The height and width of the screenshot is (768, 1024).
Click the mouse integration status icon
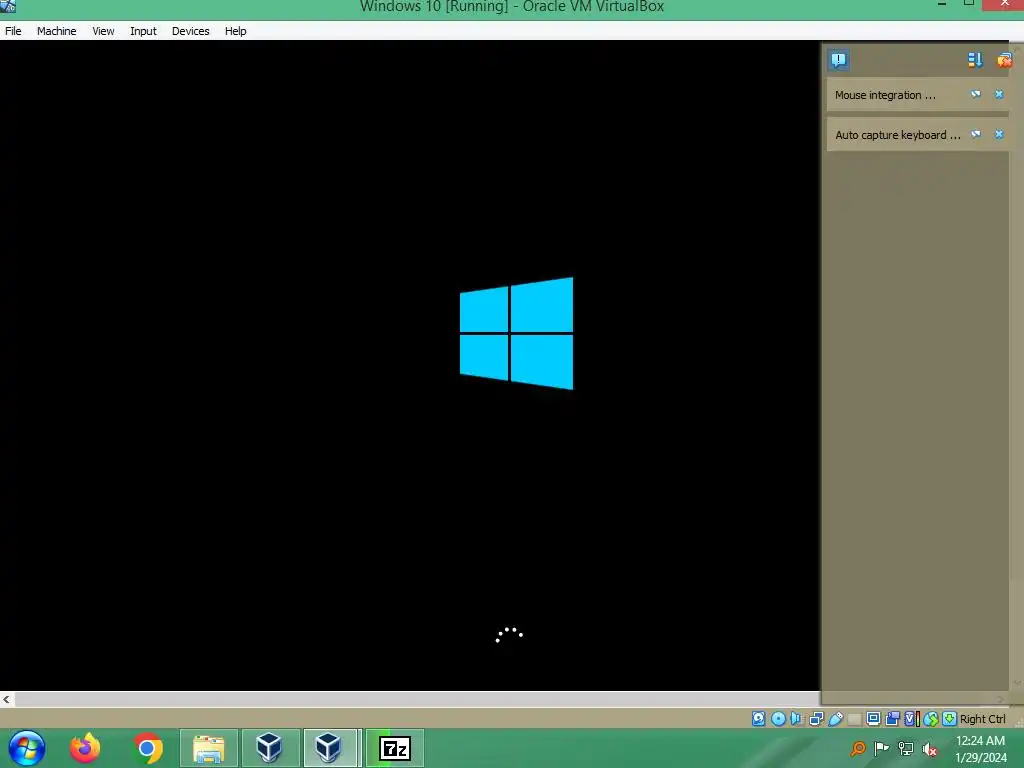point(931,718)
